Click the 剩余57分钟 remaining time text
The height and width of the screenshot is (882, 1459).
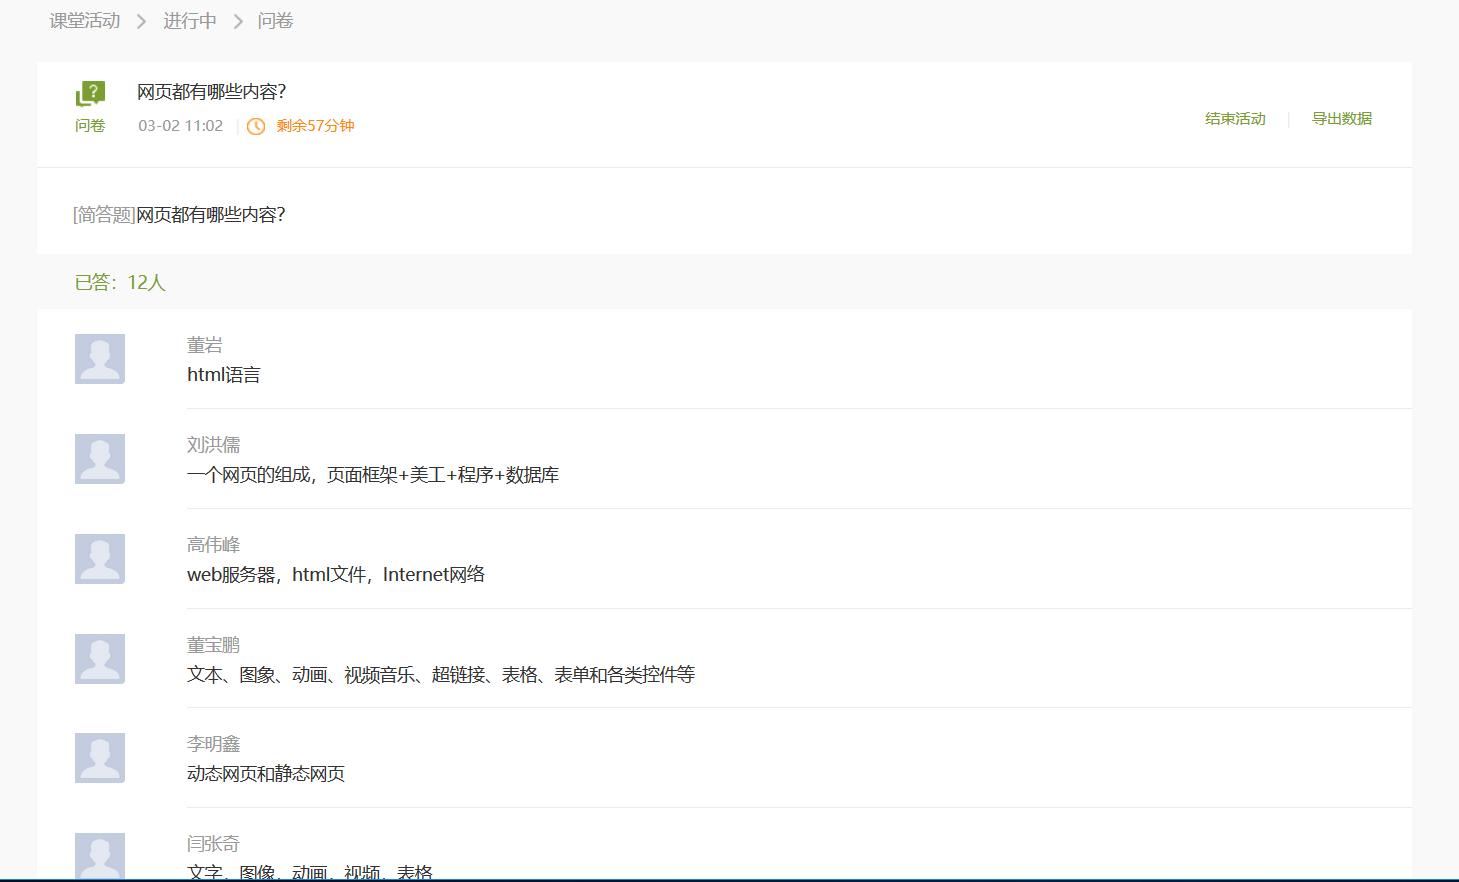pos(315,126)
